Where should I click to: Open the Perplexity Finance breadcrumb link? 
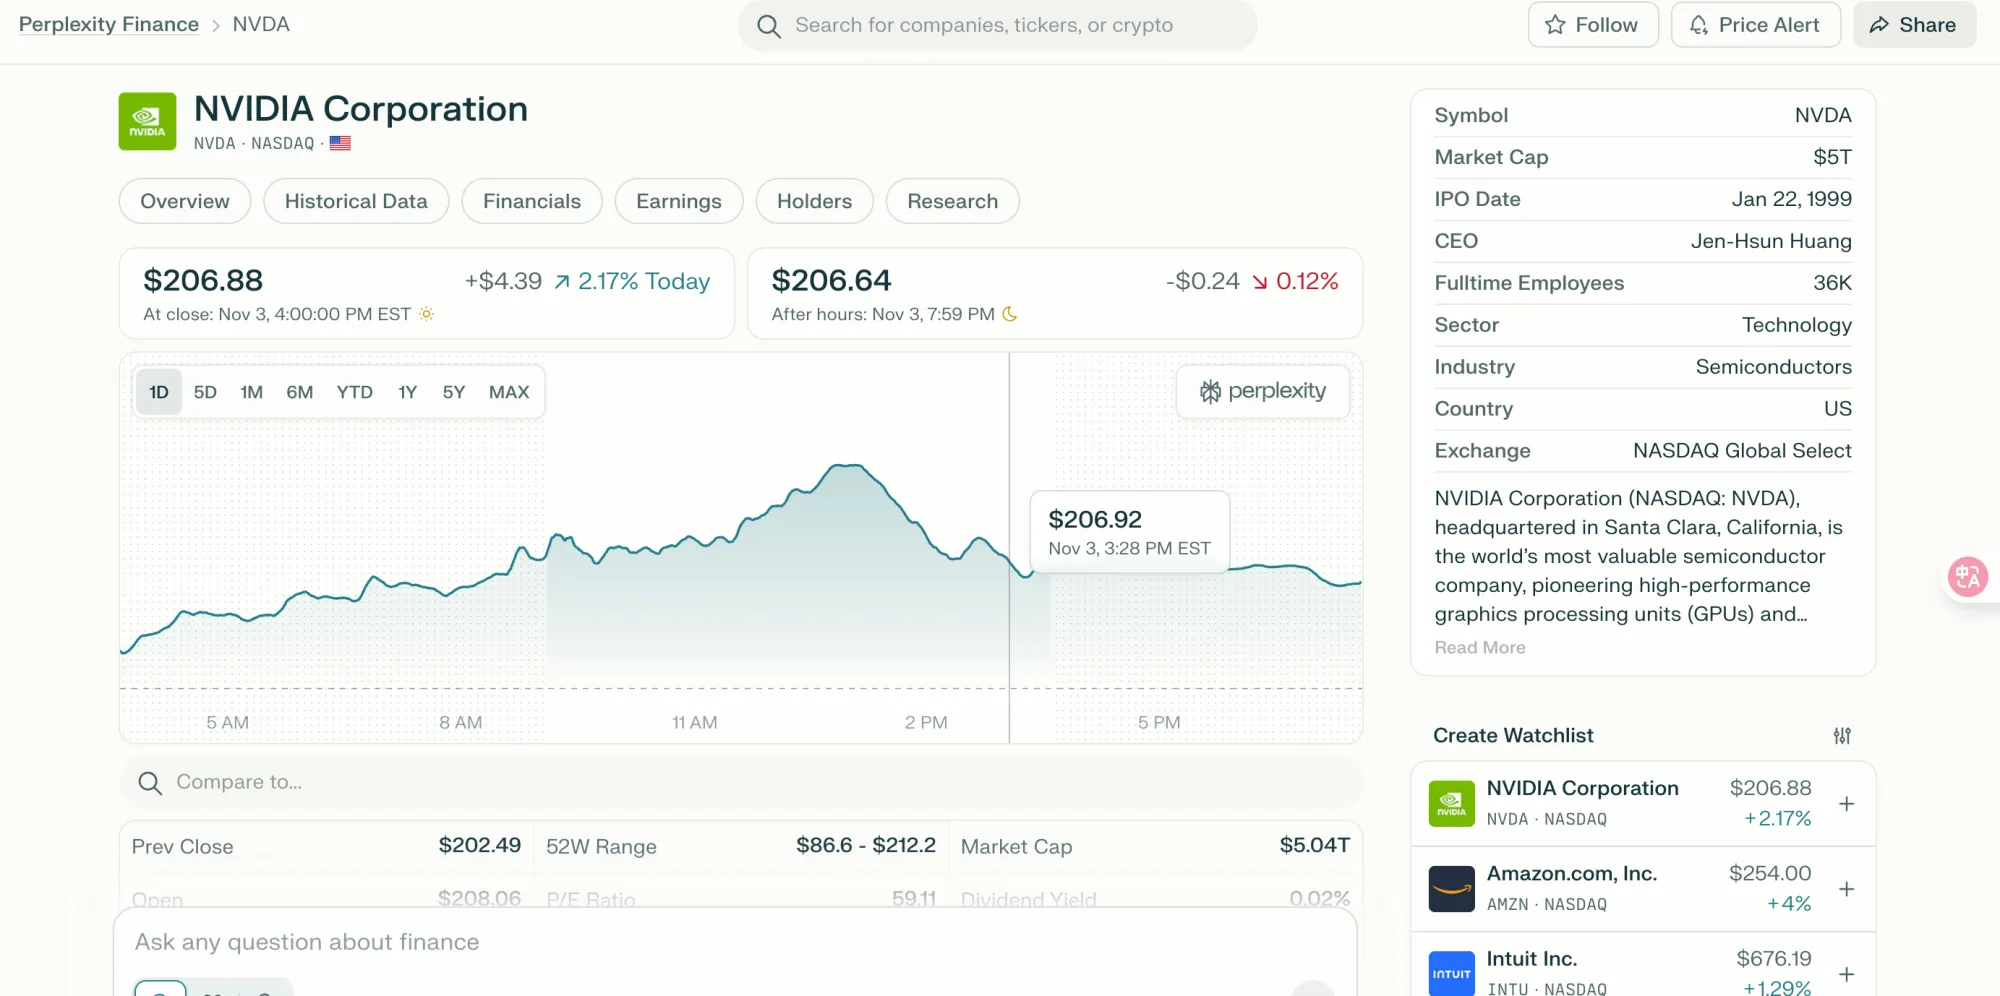coord(109,25)
